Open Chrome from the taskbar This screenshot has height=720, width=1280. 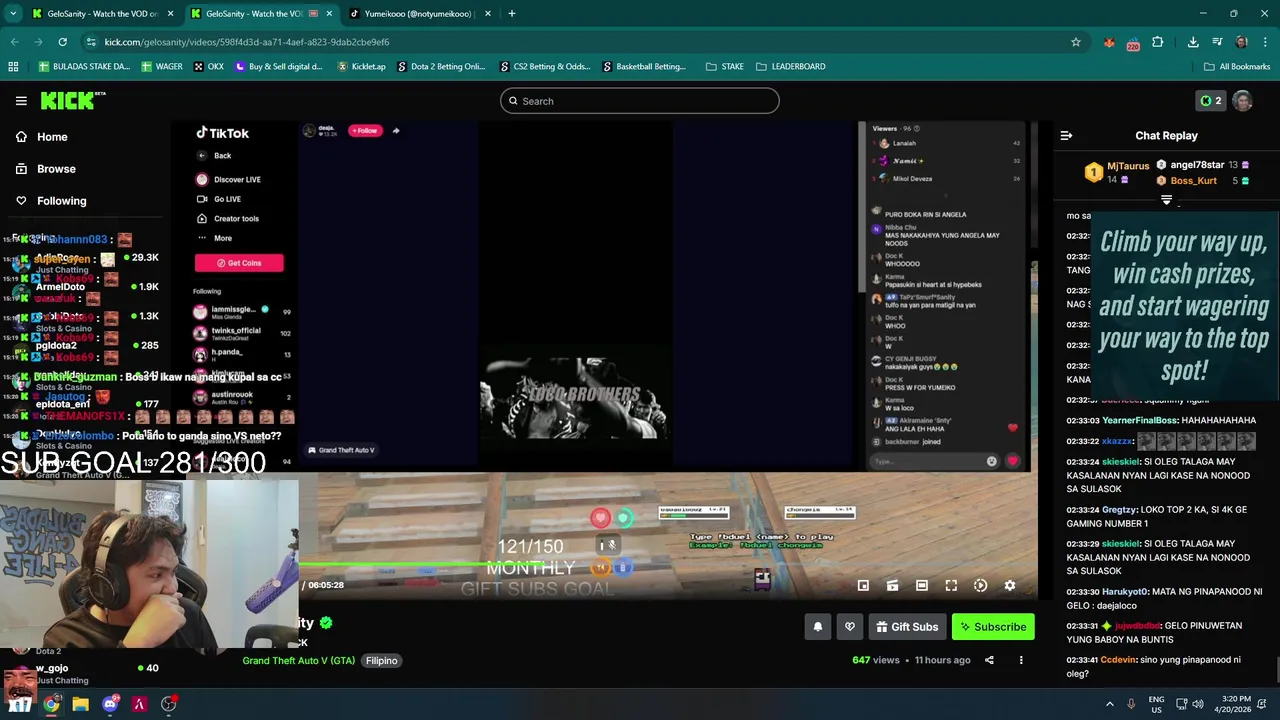click(51, 705)
